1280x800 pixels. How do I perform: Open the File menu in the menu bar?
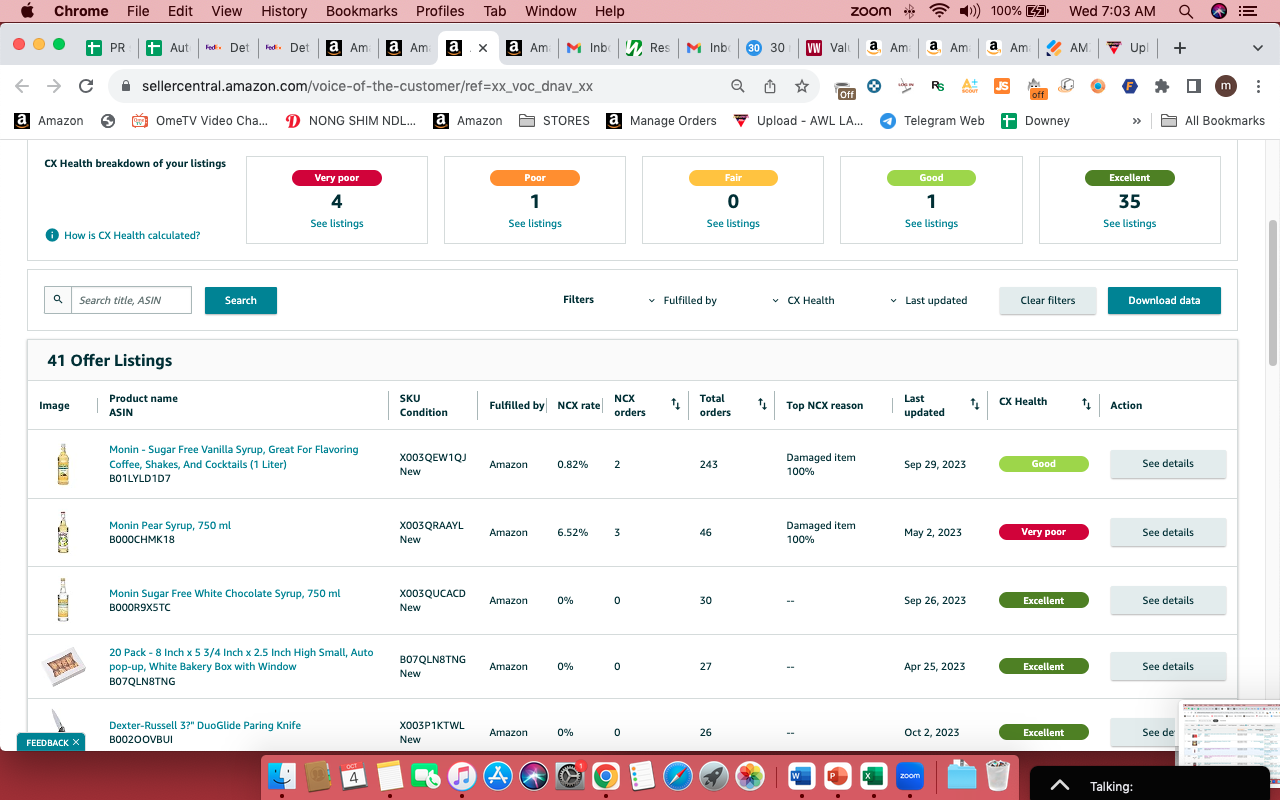pyautogui.click(x=138, y=11)
